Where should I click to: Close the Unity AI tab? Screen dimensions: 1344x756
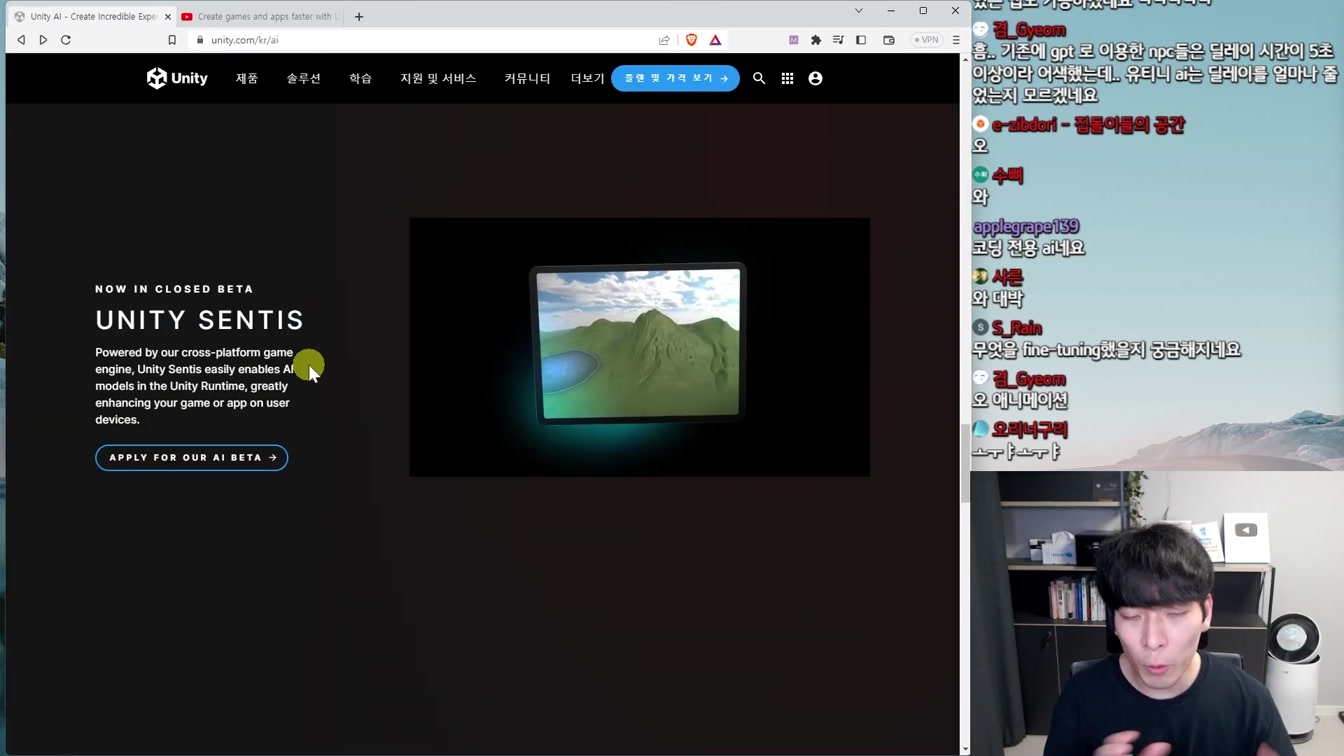point(167,16)
